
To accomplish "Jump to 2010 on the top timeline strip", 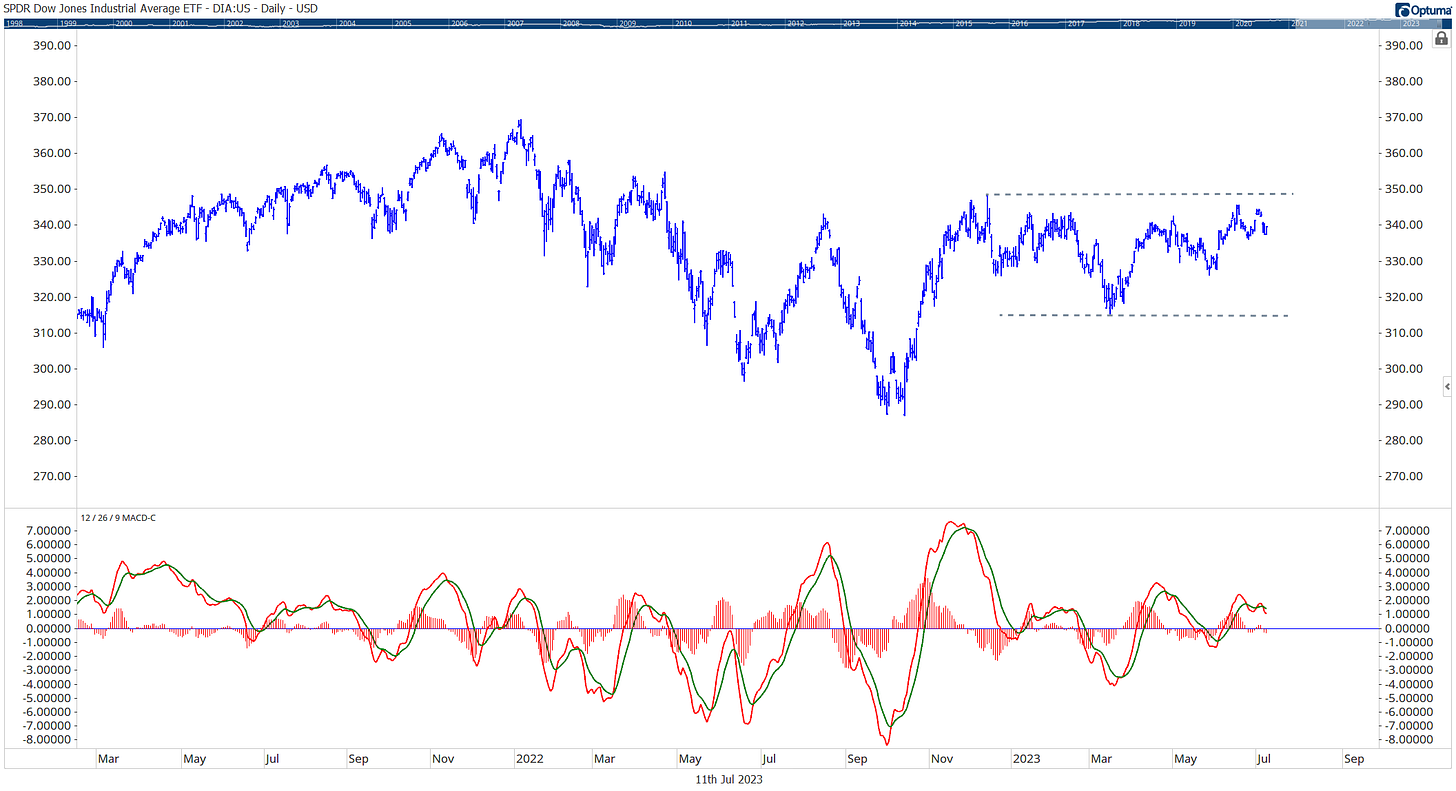I will (x=684, y=18).
